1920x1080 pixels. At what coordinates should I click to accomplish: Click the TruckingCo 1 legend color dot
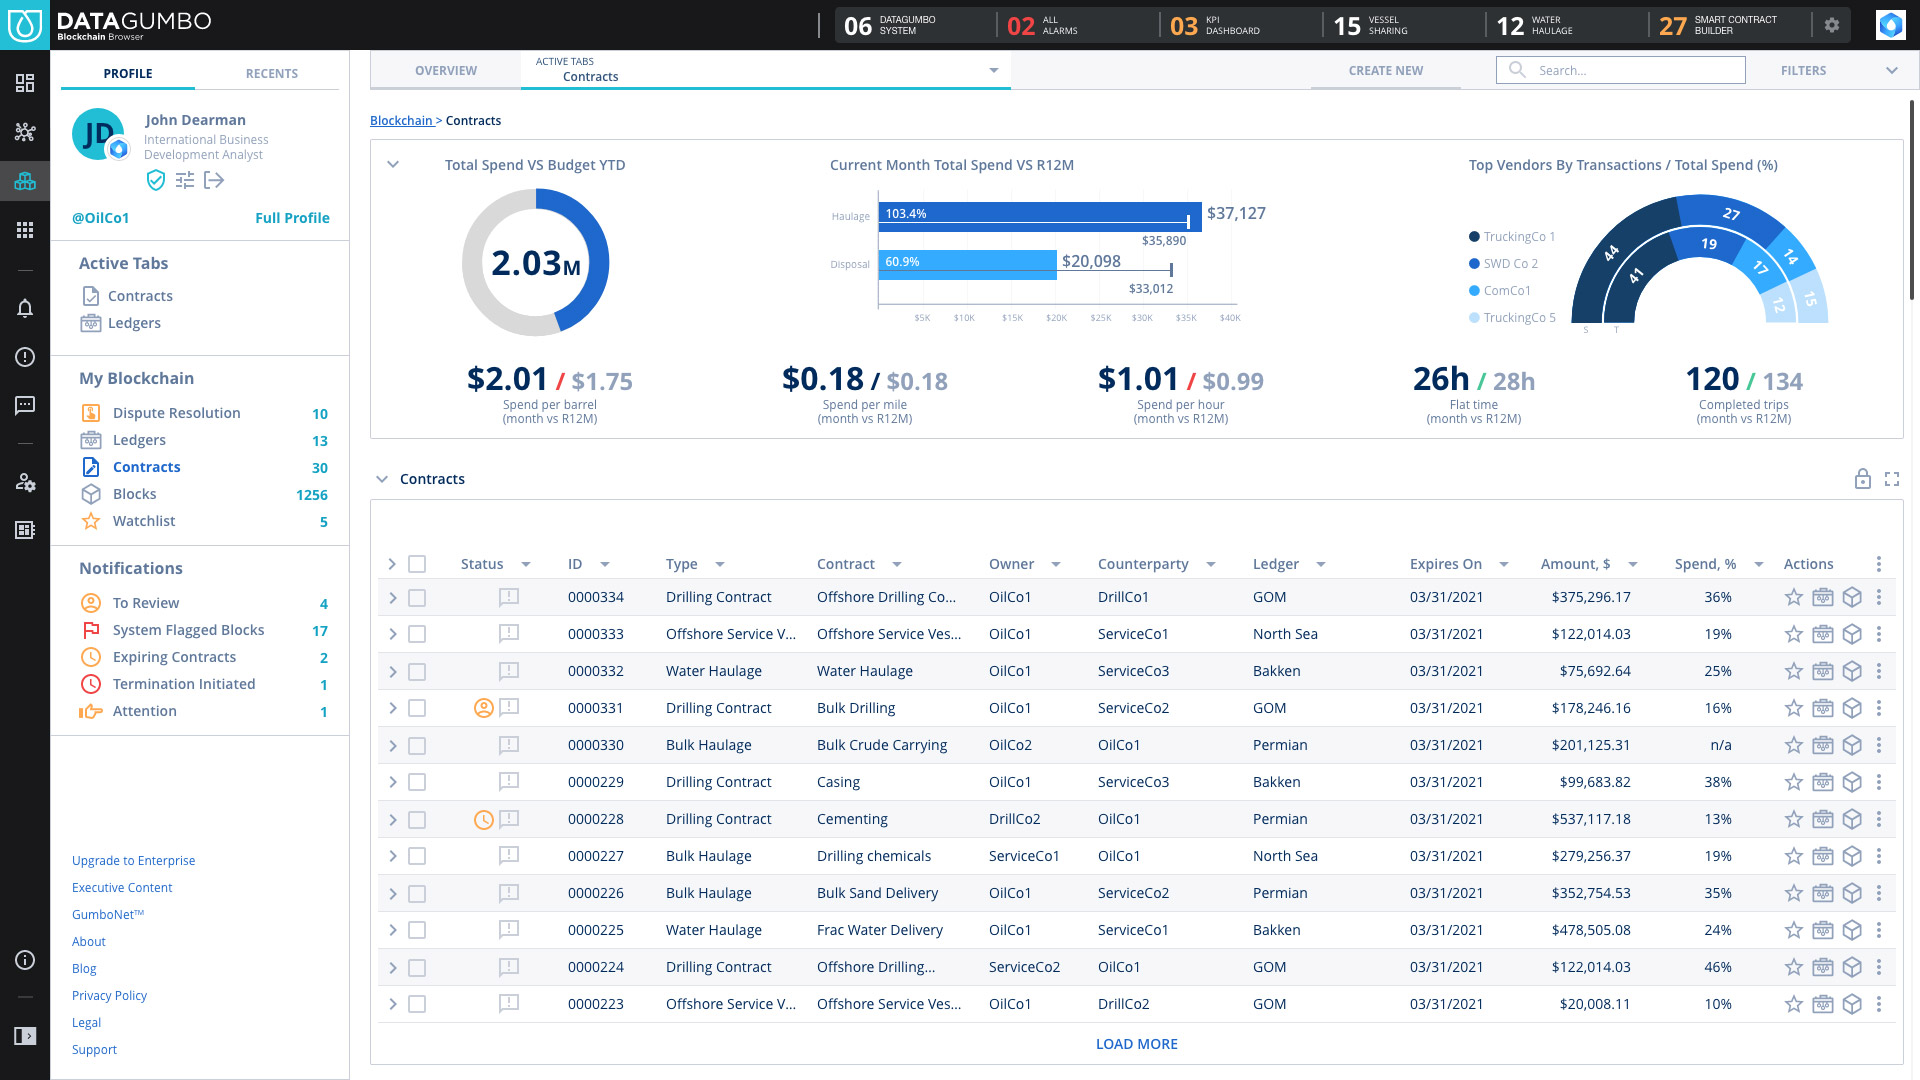(x=1474, y=237)
